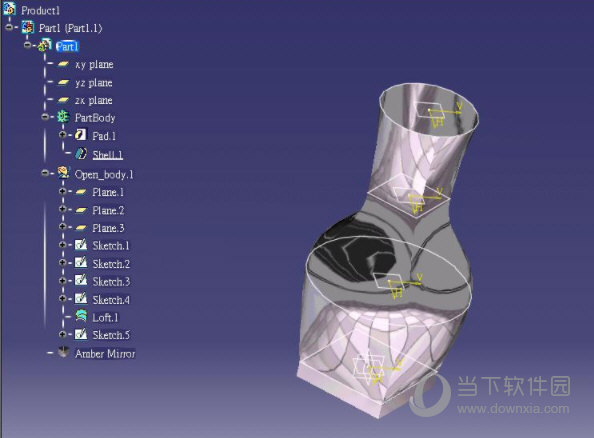Select the Pad.1 label
594x438 pixels.
[104, 136]
